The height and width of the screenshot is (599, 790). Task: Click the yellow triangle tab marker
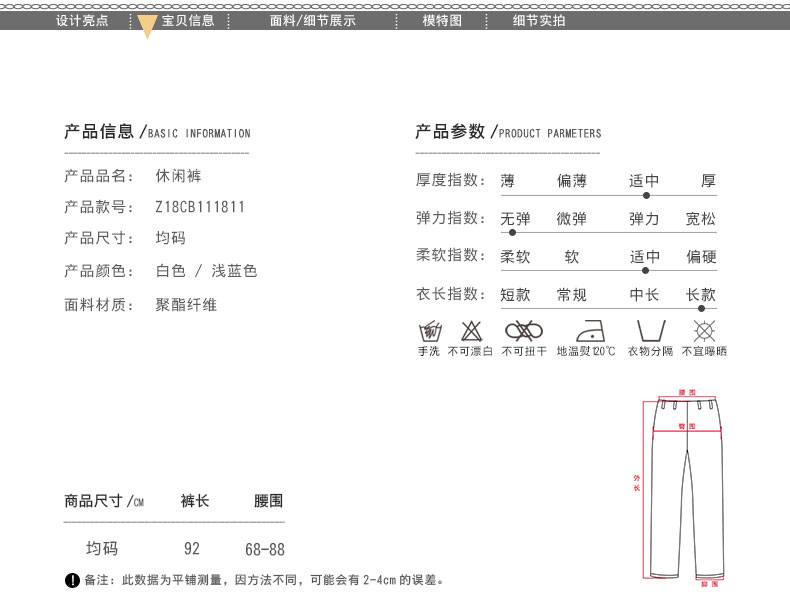[x=147, y=27]
